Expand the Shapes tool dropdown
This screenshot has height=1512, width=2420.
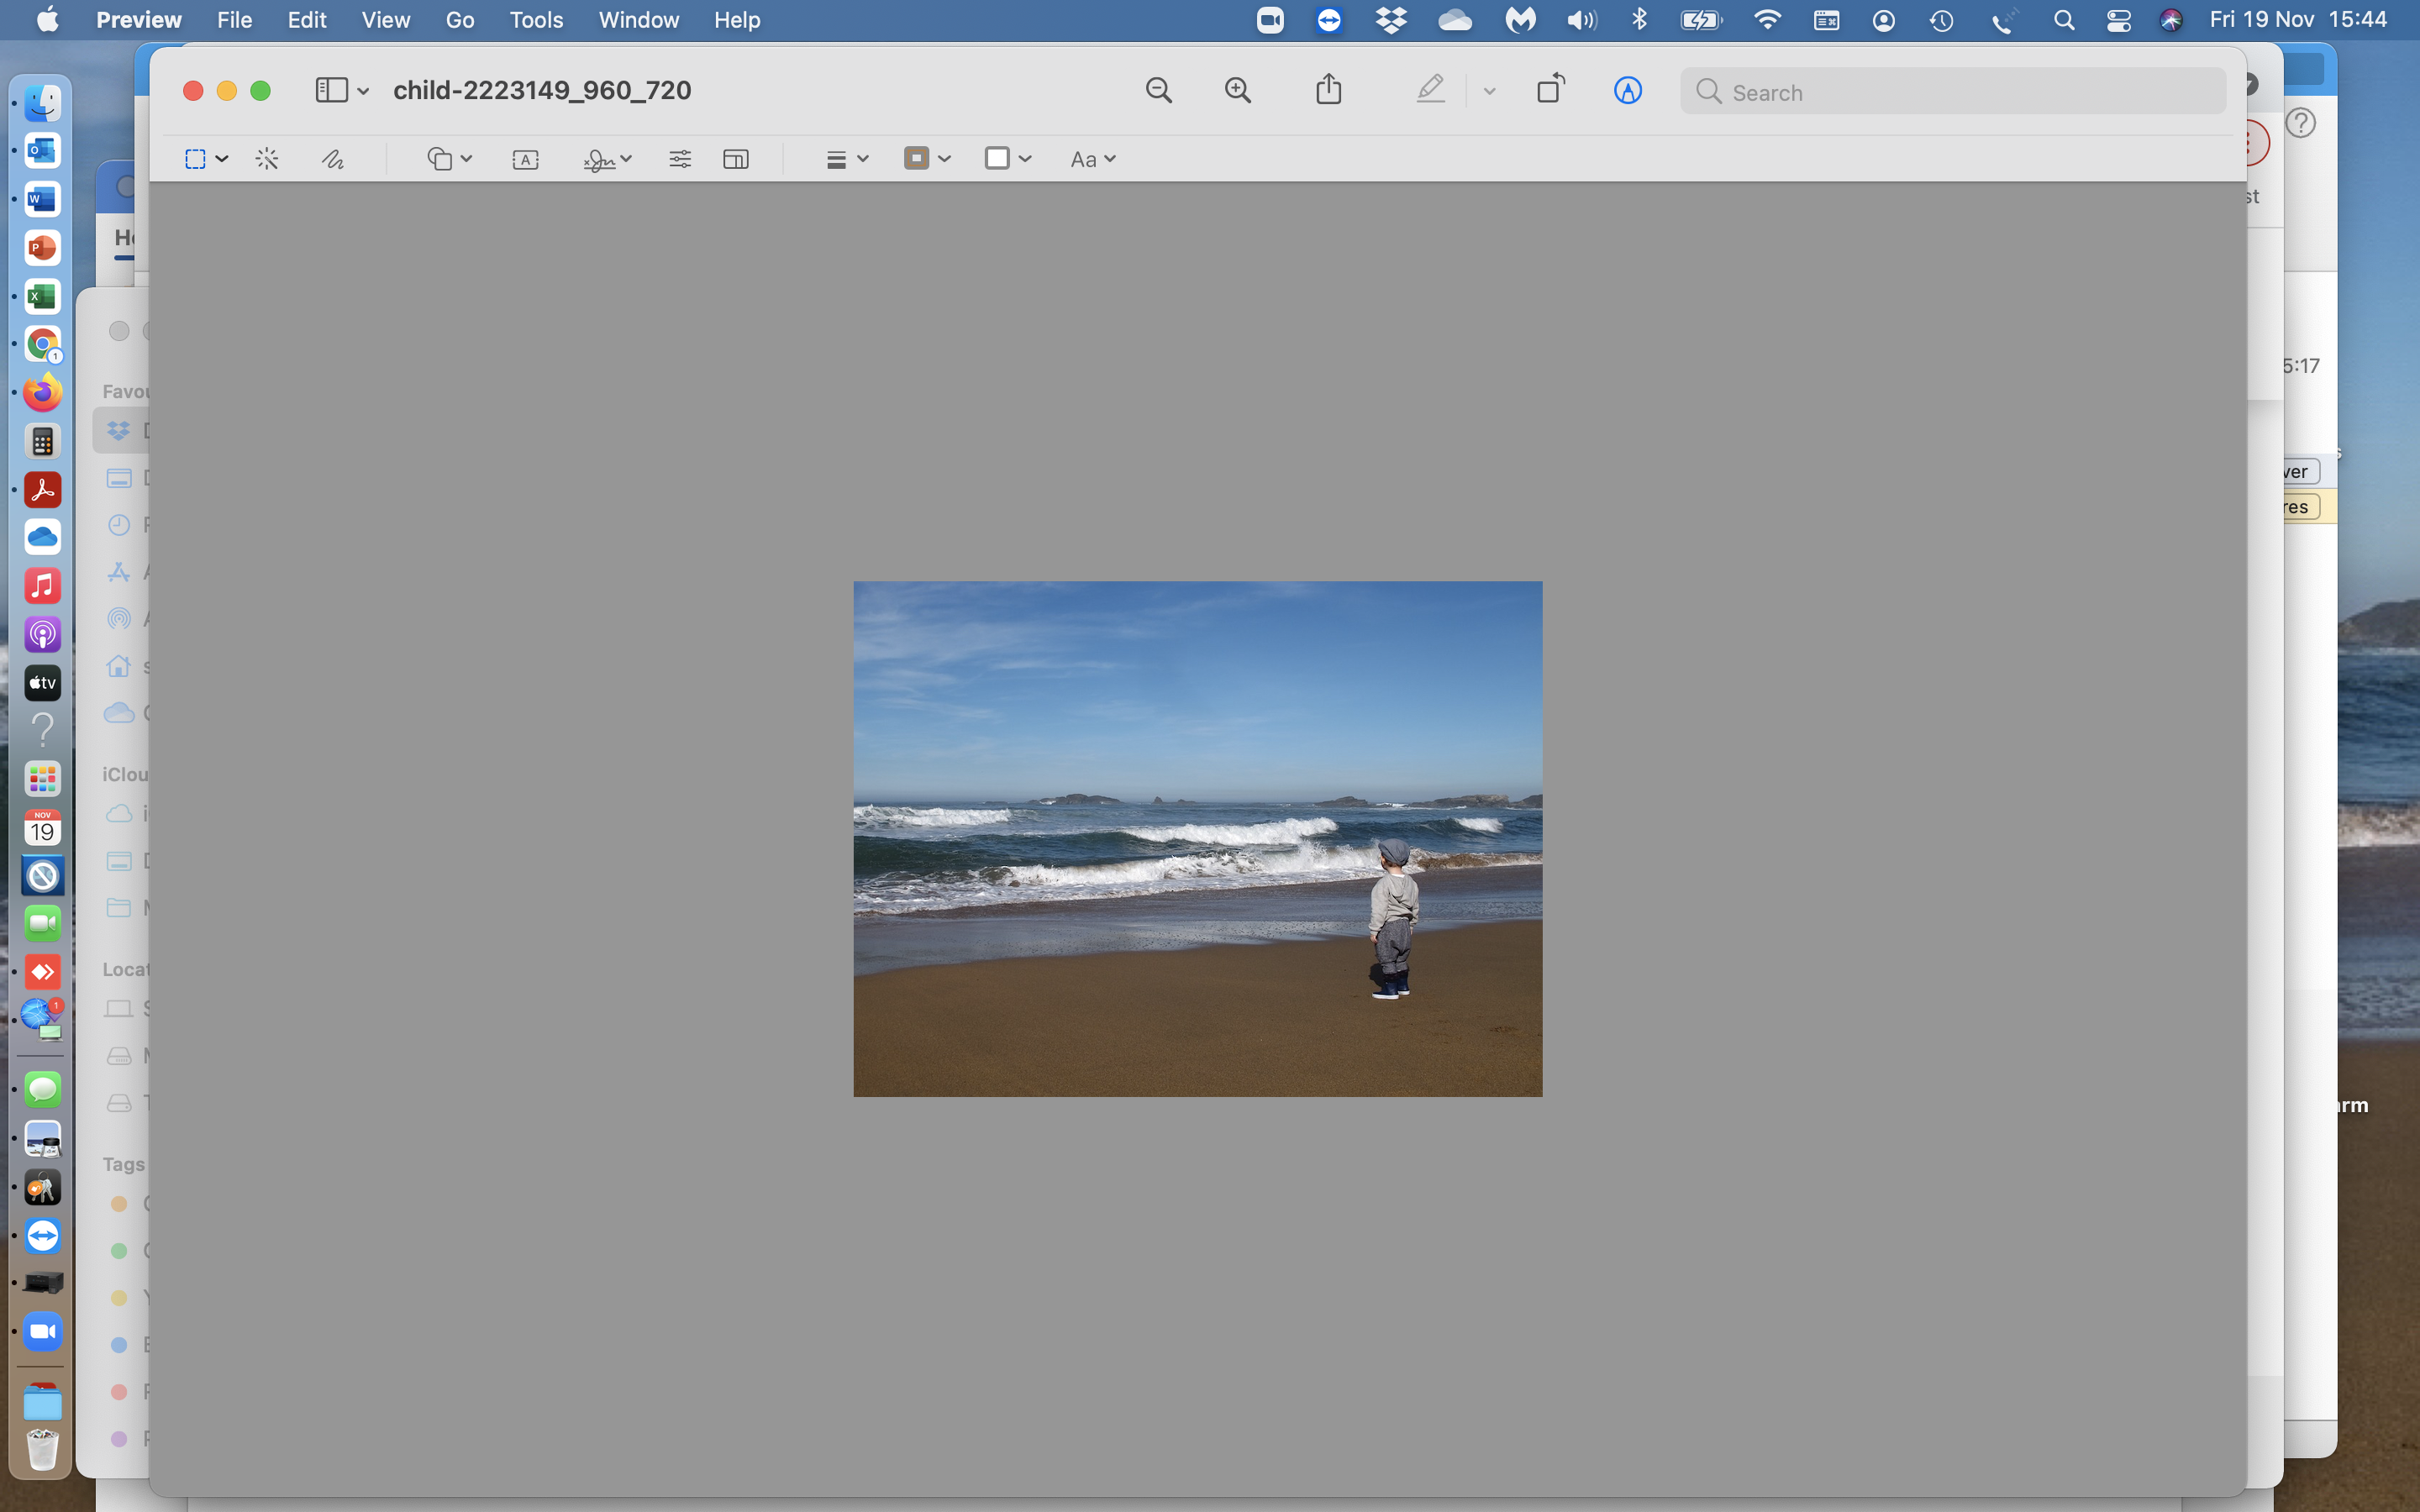pos(449,159)
